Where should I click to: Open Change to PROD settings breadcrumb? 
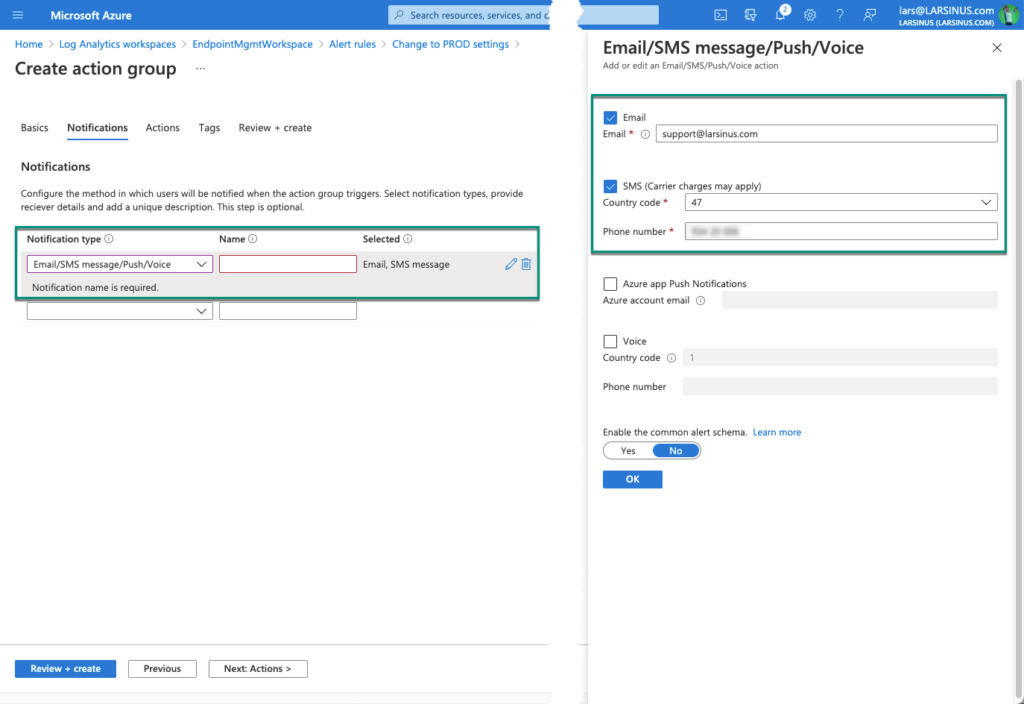[x=450, y=44]
